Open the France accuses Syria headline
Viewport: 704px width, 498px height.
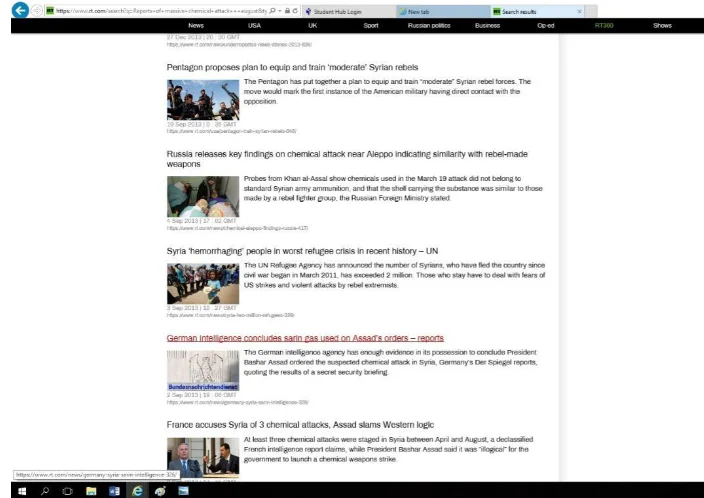point(300,425)
